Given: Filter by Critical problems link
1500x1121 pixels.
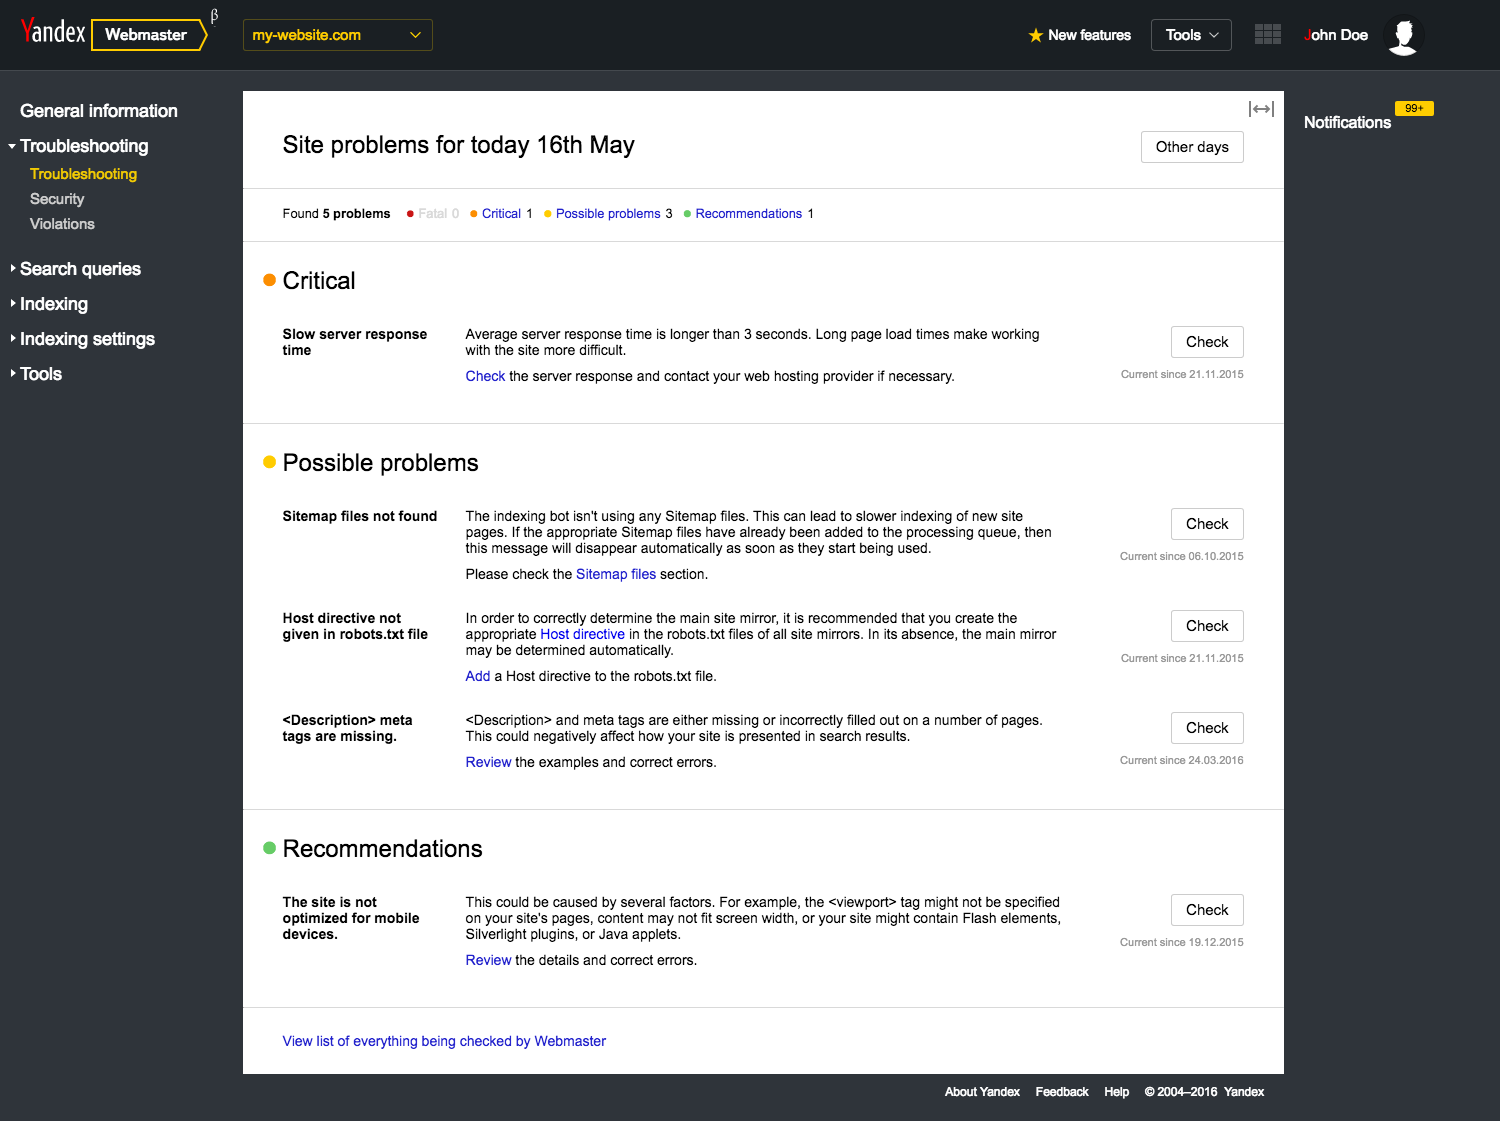Looking at the screenshot, I should click(x=501, y=214).
